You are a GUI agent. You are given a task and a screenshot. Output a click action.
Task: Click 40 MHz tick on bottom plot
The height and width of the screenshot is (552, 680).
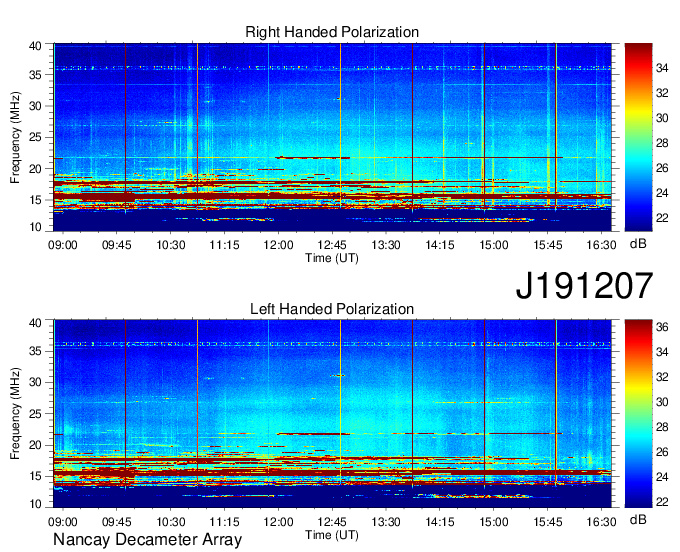pyautogui.click(x=35, y=323)
